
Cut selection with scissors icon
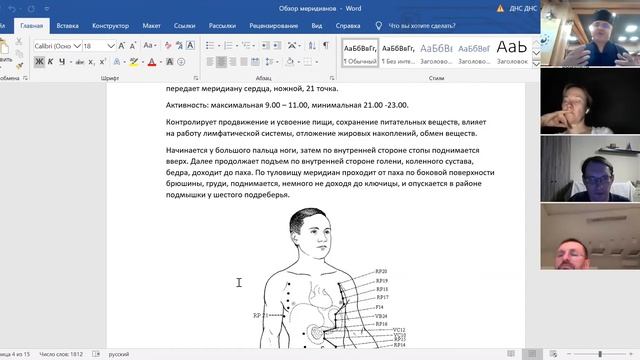point(19,41)
